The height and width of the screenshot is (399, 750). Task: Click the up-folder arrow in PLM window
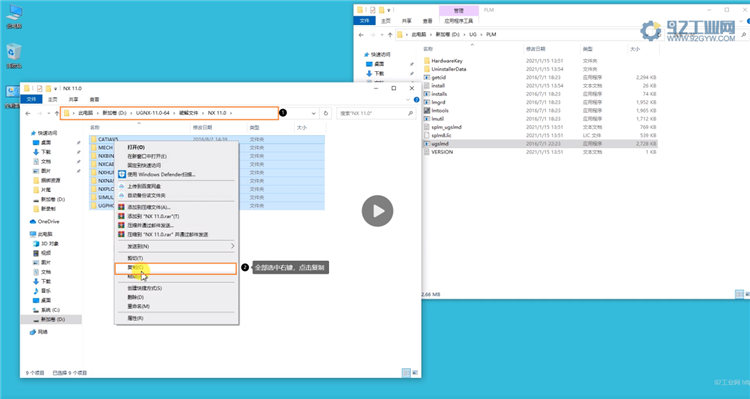point(390,35)
